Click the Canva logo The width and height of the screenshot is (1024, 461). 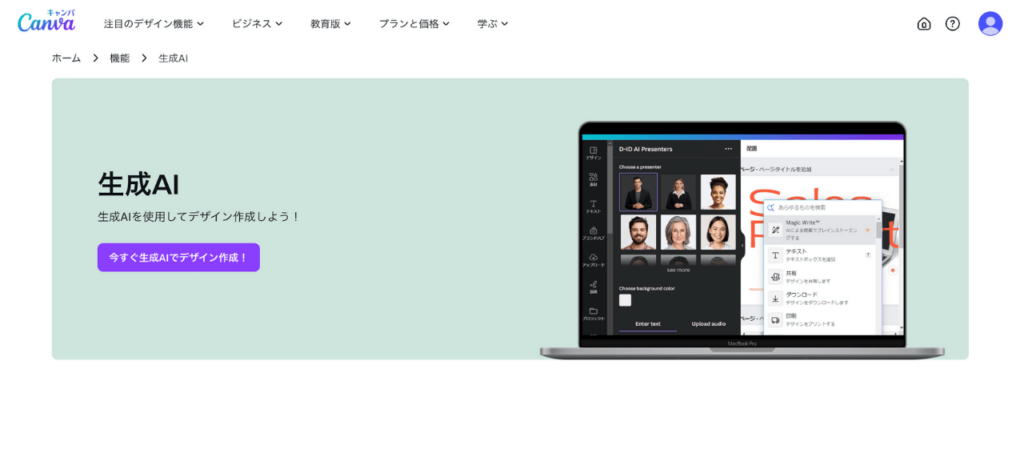point(46,22)
